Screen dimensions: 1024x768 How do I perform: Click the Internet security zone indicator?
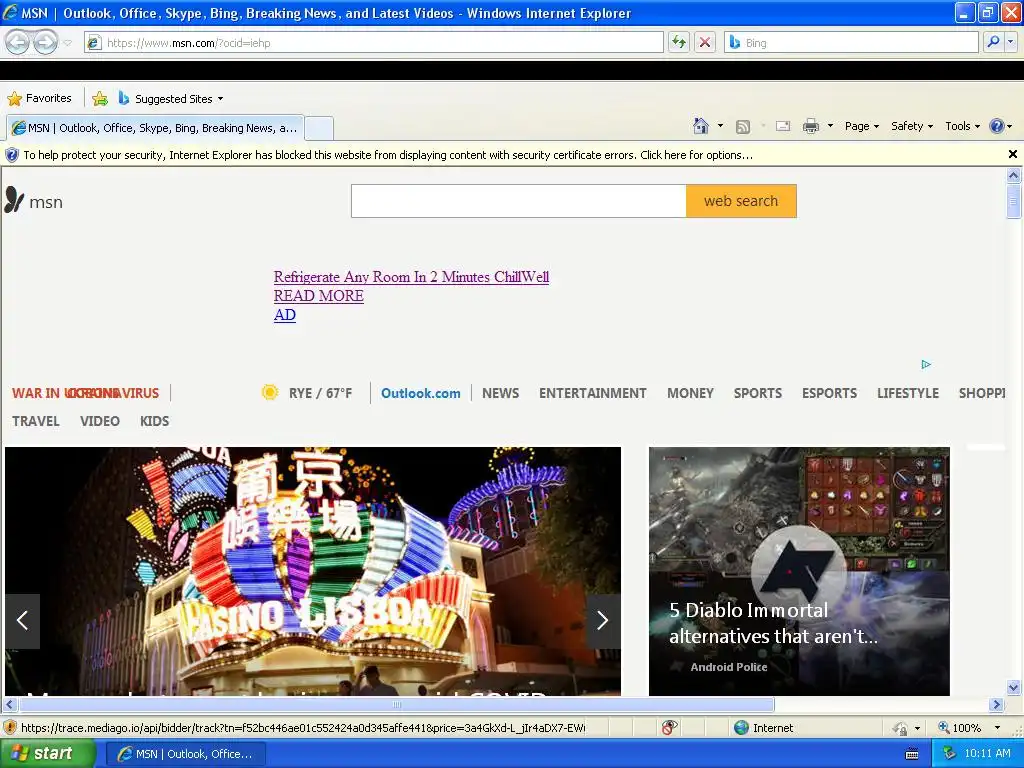[x=763, y=728]
